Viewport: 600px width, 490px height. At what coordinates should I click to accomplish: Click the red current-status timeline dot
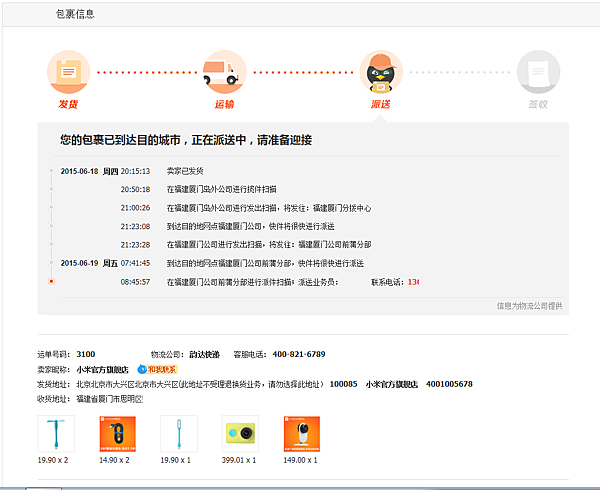click(51, 281)
